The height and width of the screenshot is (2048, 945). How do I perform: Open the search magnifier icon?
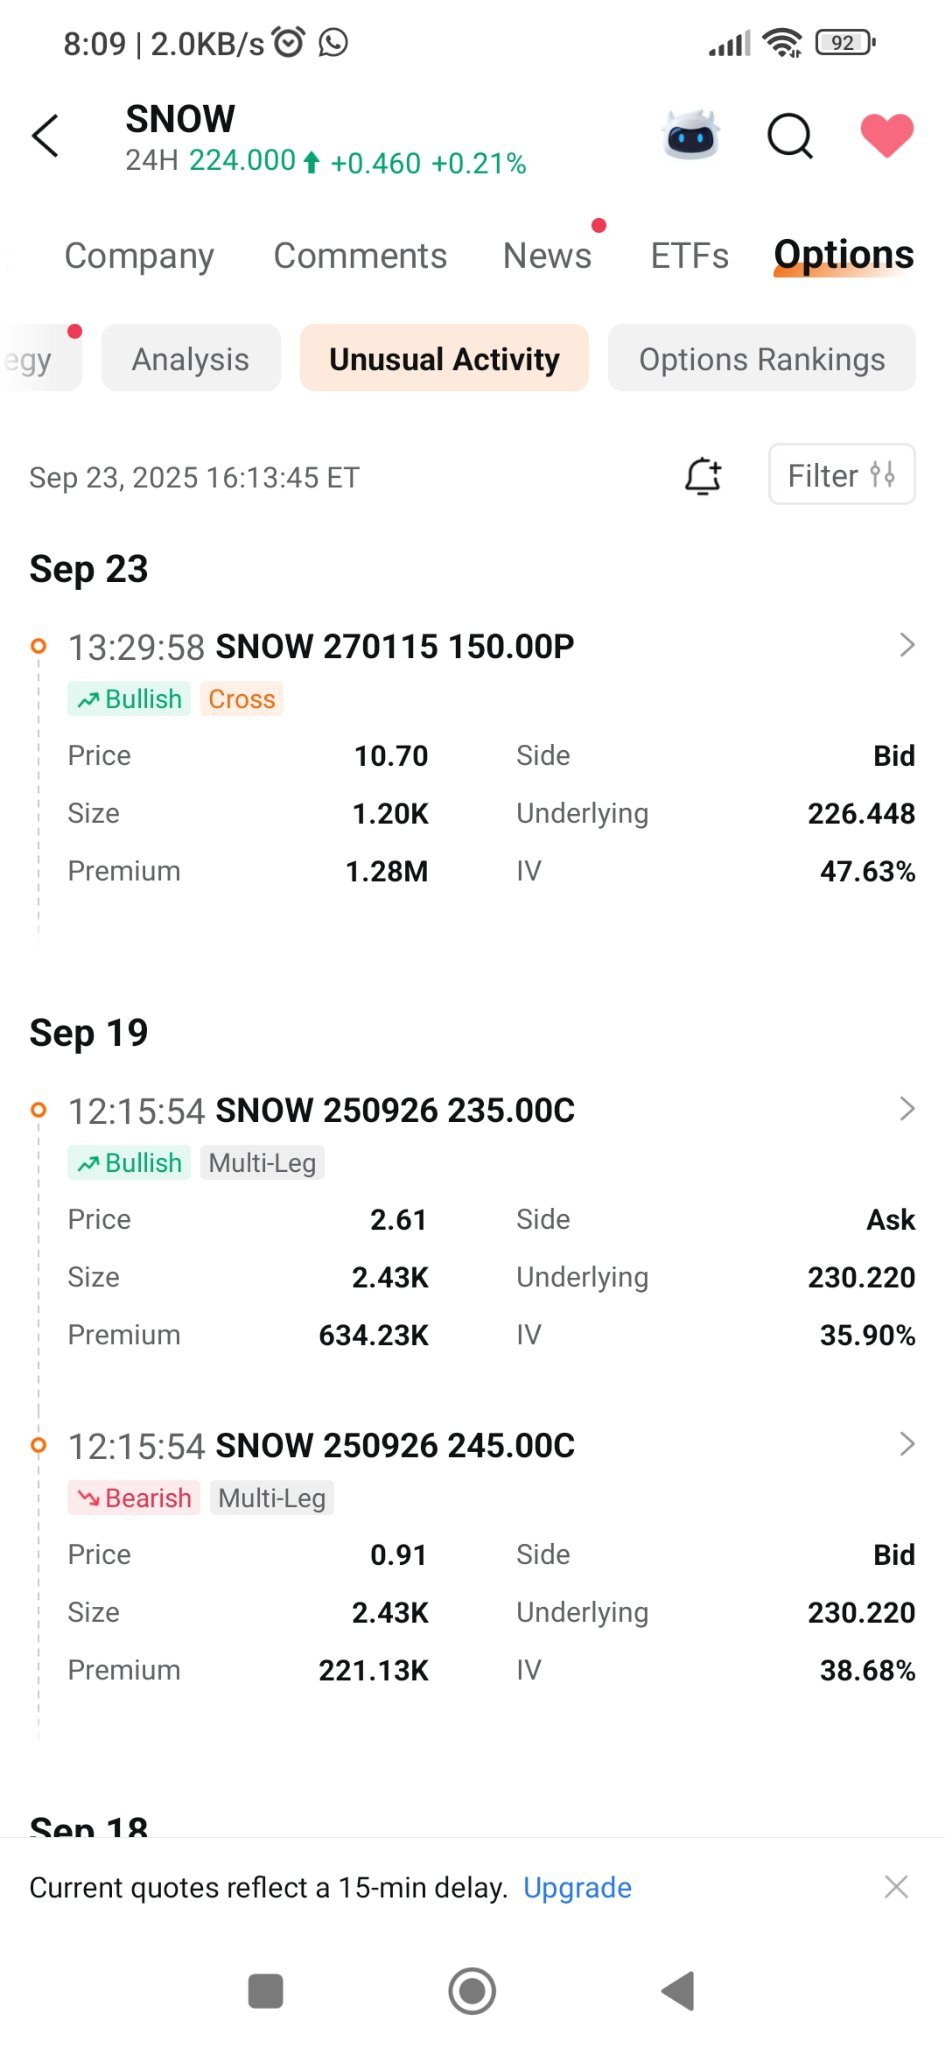click(x=790, y=136)
